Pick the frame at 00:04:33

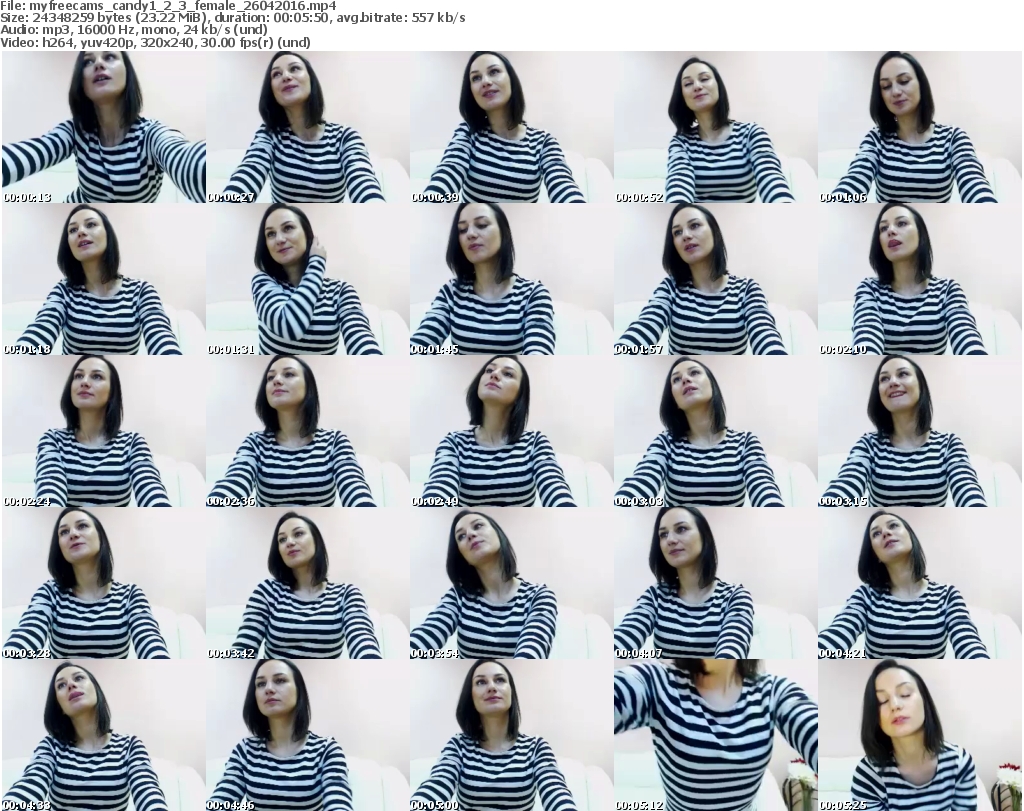pos(104,735)
